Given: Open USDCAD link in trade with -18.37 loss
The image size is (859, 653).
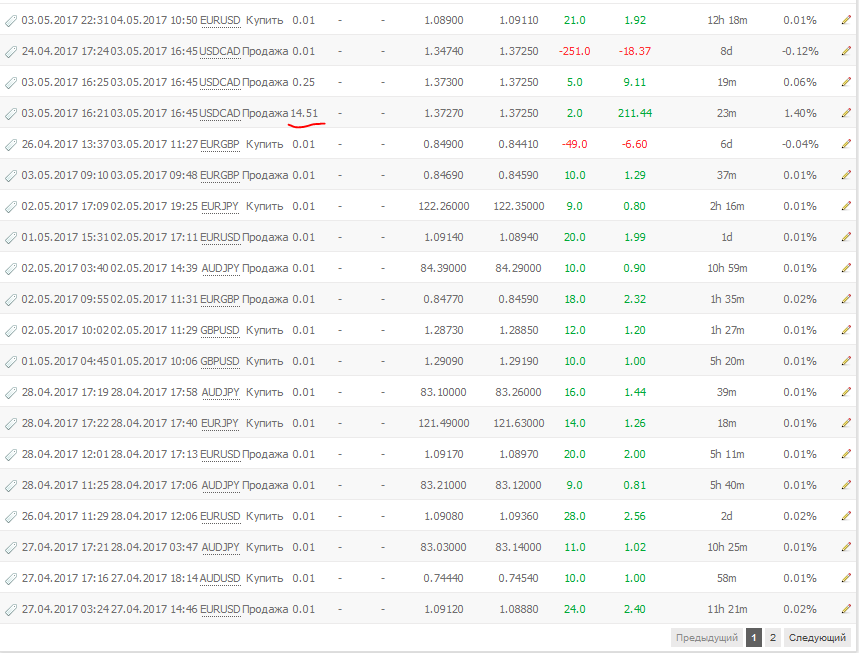Looking at the screenshot, I should pos(220,51).
